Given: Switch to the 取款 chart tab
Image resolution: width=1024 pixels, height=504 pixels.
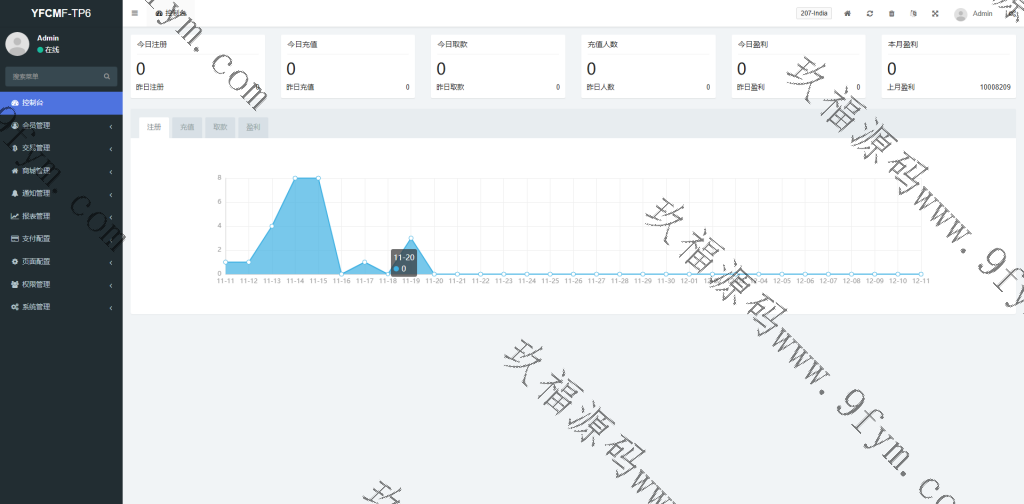Looking at the screenshot, I should pos(220,128).
